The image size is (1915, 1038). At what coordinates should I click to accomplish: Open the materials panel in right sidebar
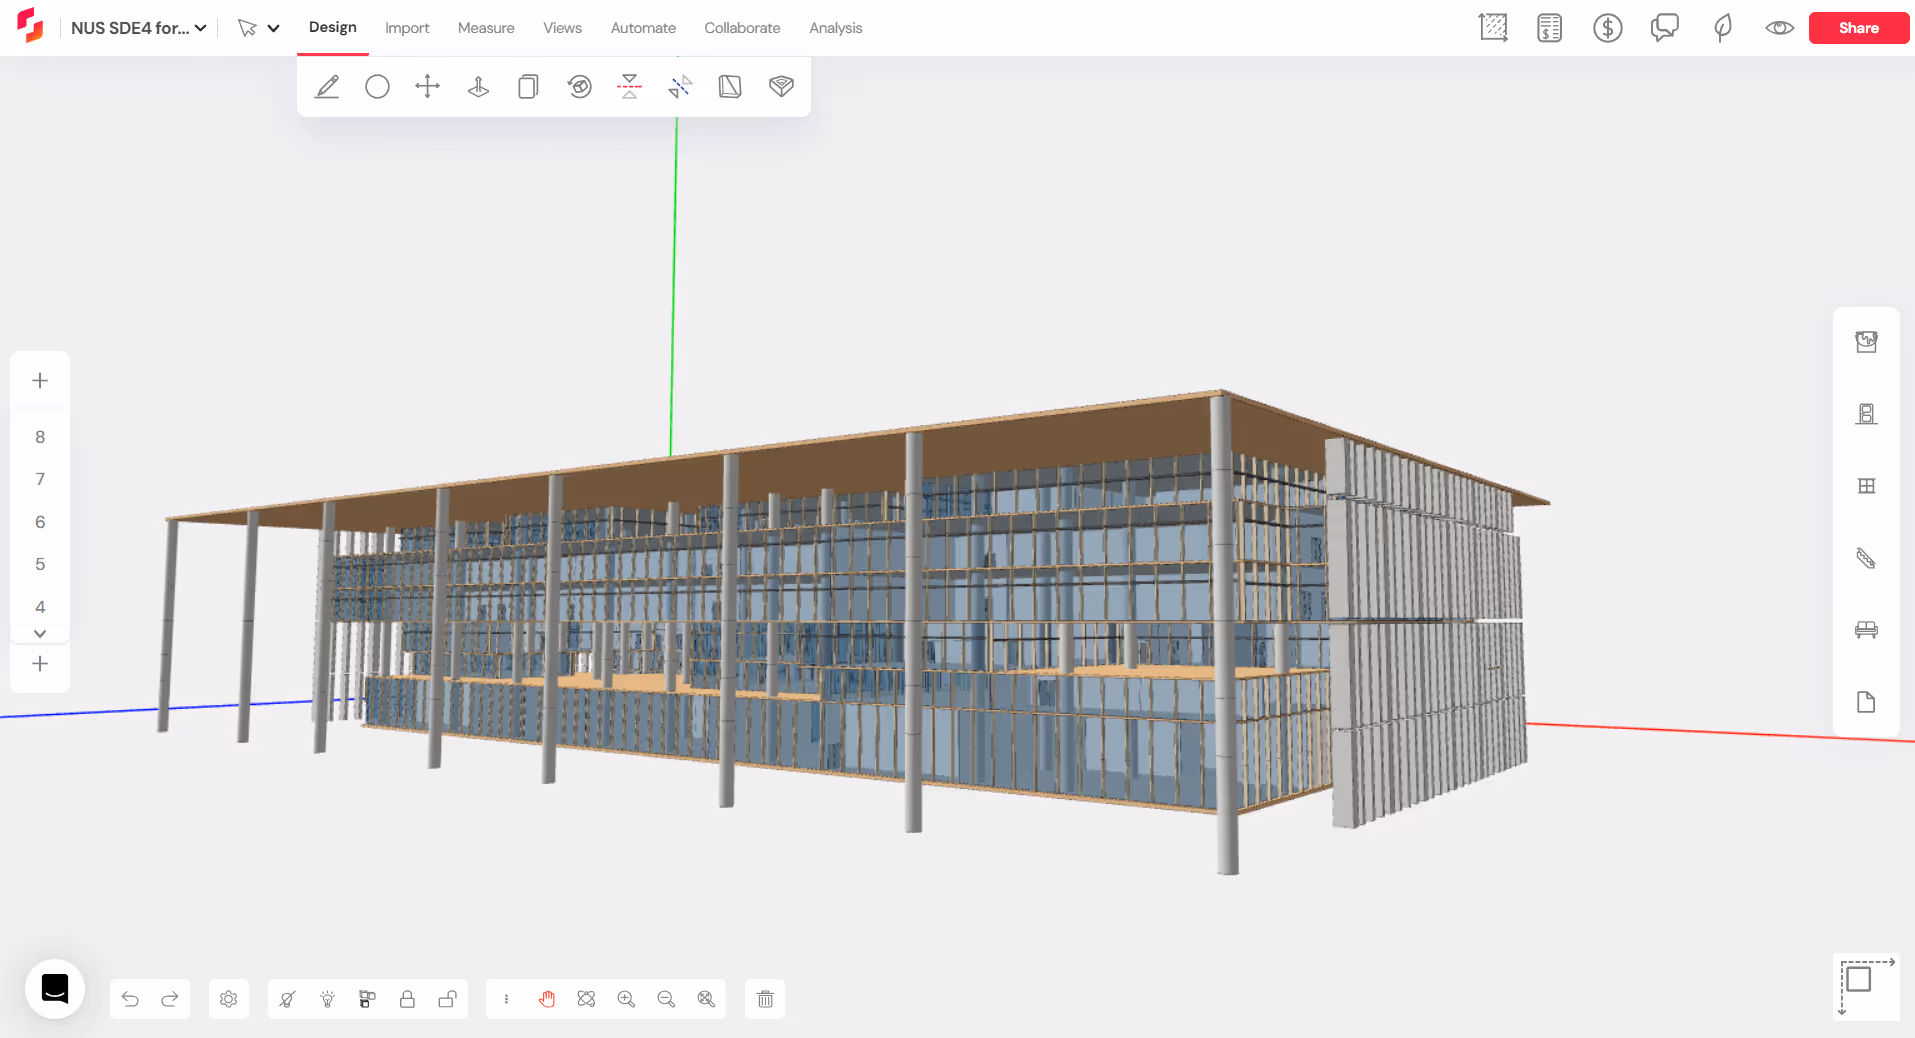click(1866, 342)
